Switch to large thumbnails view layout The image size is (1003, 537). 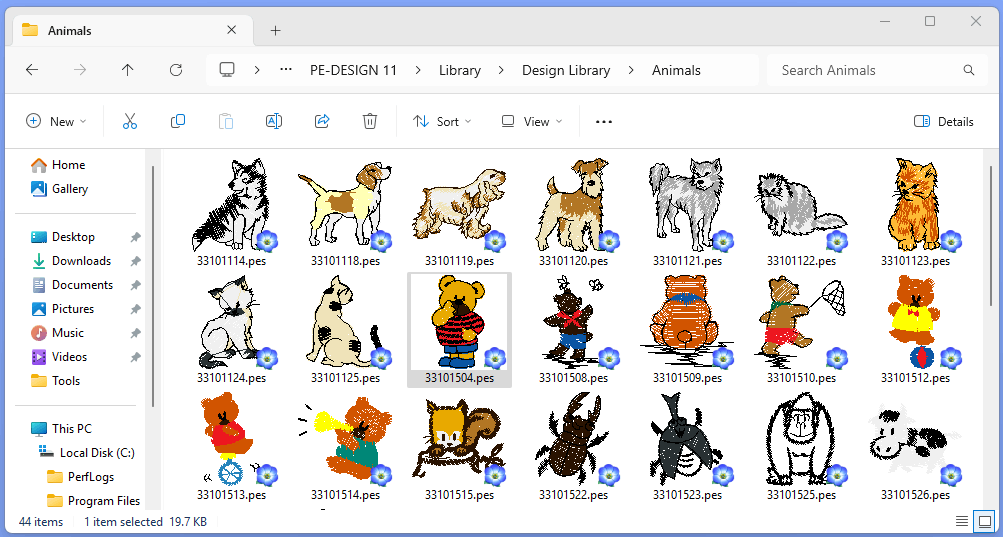pyautogui.click(x=982, y=520)
